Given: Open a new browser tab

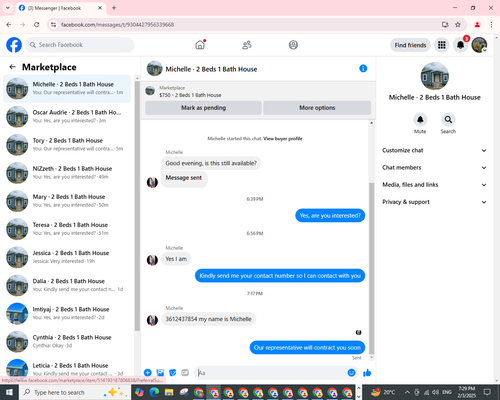Looking at the screenshot, I should (114, 8).
